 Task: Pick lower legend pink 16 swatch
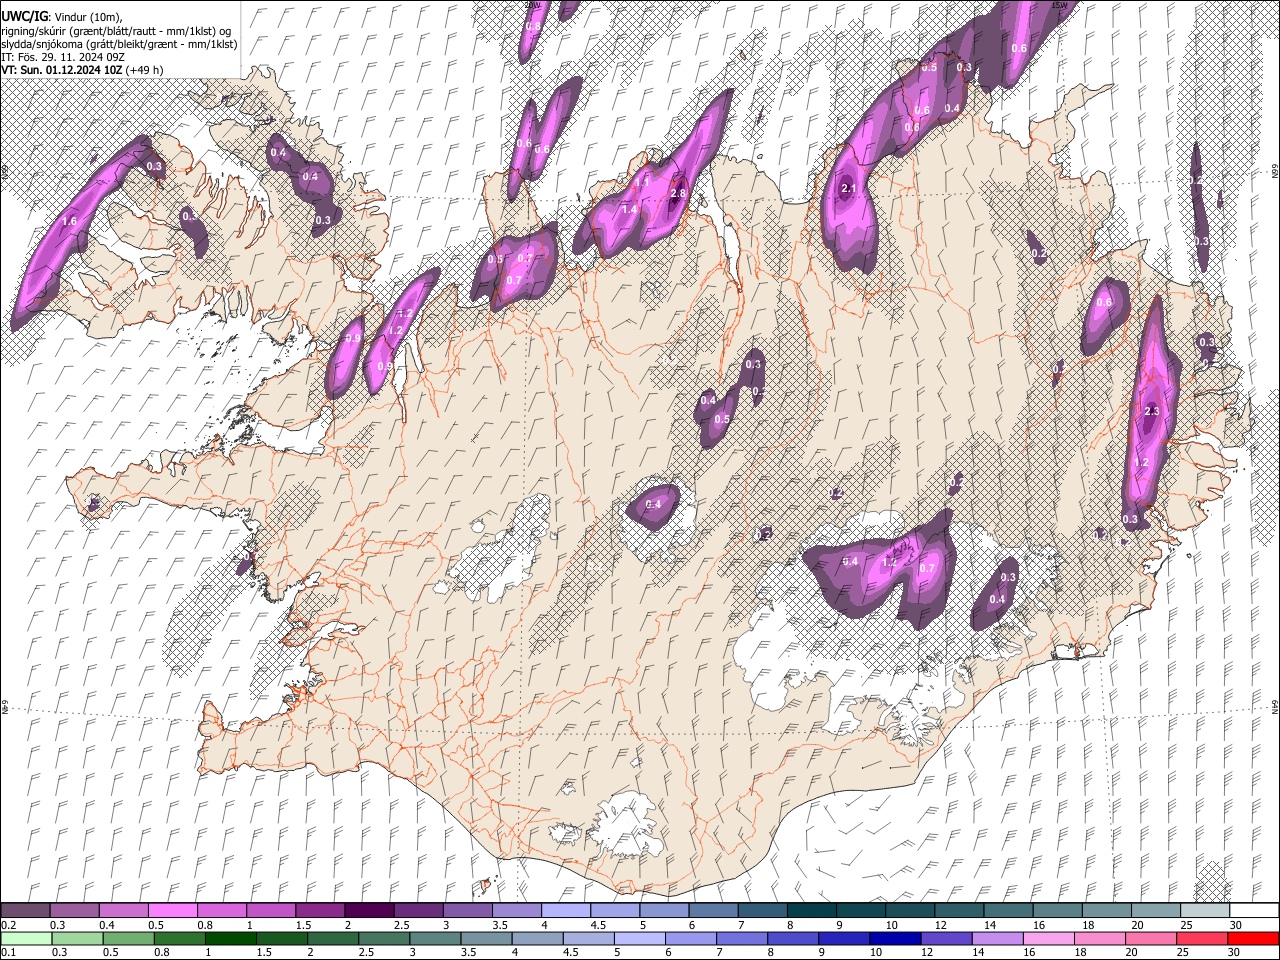[x=1049, y=938]
